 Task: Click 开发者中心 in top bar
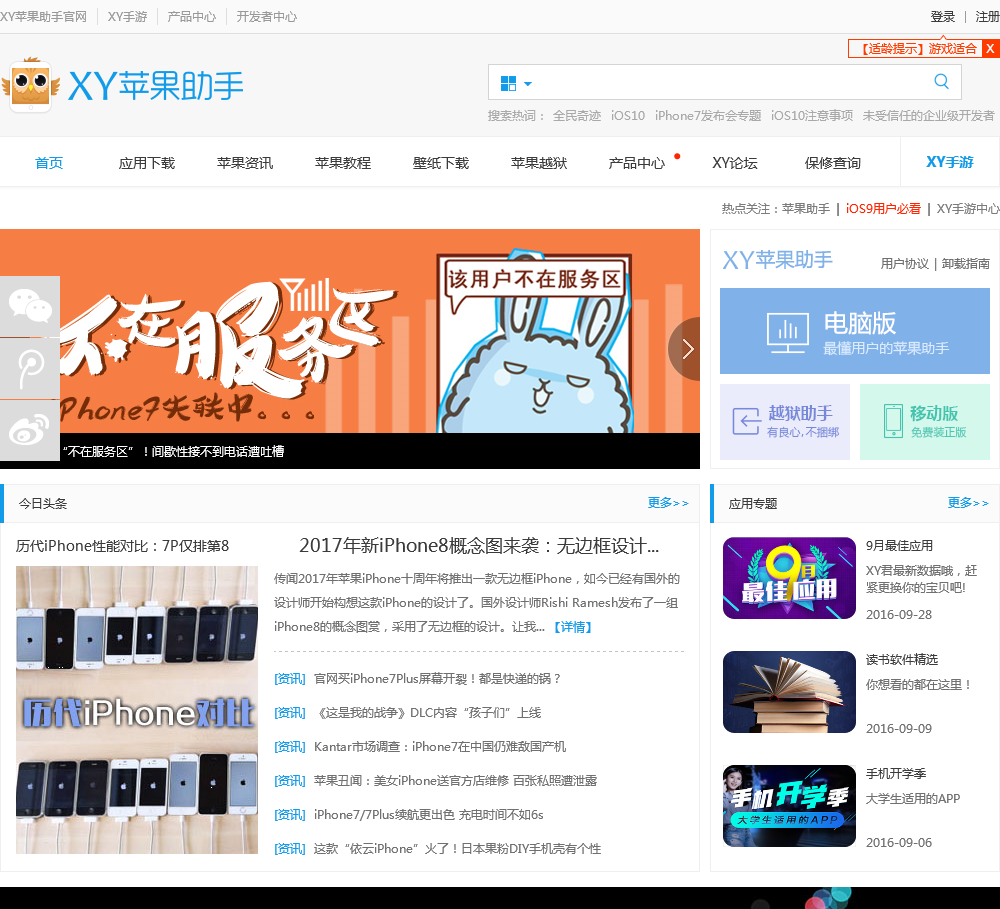point(267,17)
